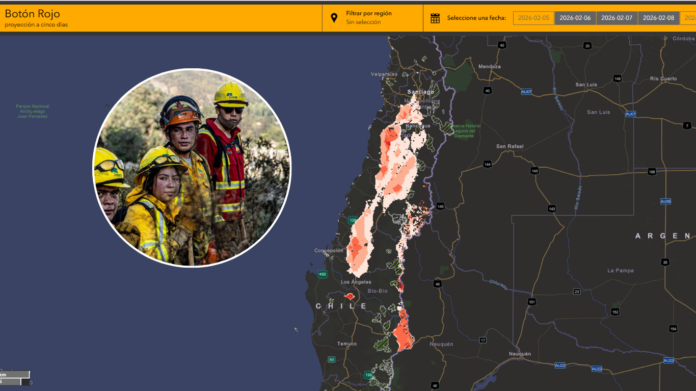Click the Parque Nacional Archipiélago Juan Fernández label
The image size is (696, 391).
click(x=32, y=111)
